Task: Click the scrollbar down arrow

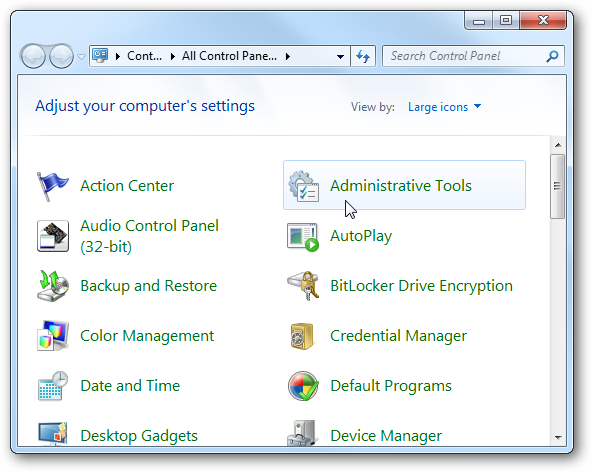Action: 558,438
